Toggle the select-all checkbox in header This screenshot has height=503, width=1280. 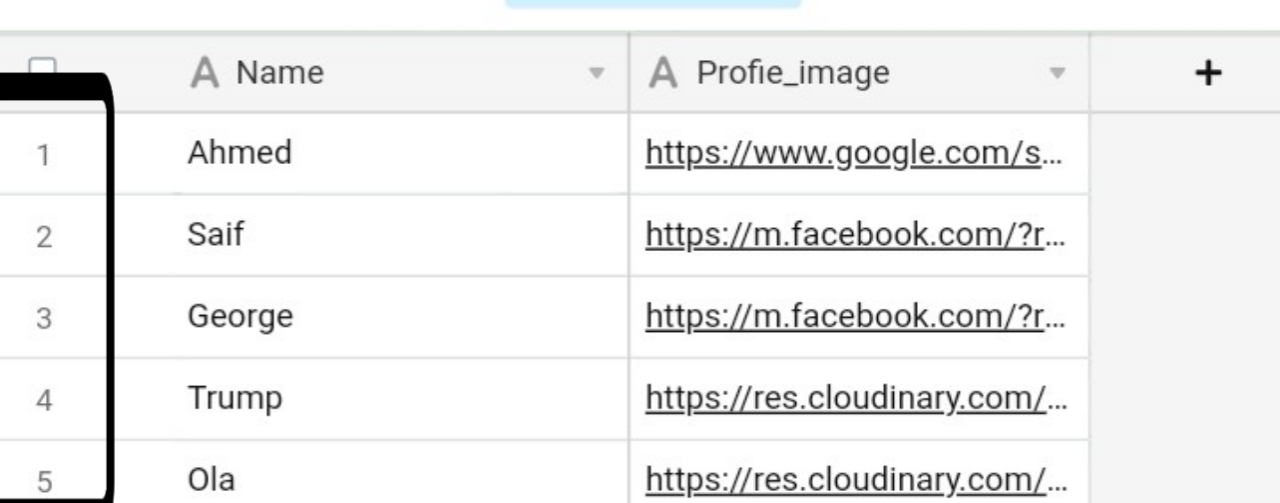(x=42, y=68)
